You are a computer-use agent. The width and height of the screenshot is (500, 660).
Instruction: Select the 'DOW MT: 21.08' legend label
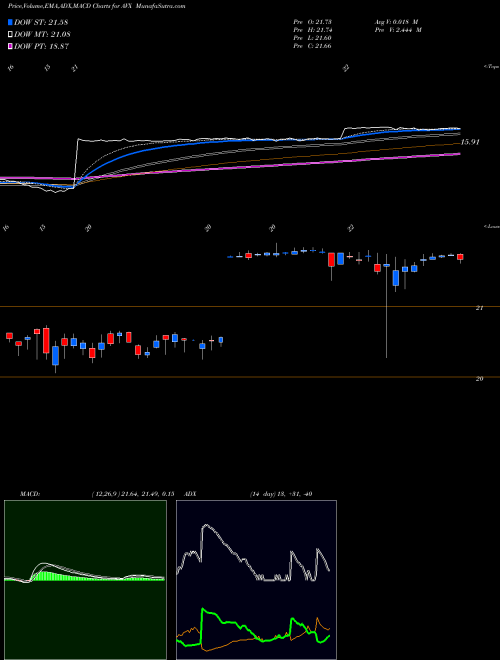(42, 35)
